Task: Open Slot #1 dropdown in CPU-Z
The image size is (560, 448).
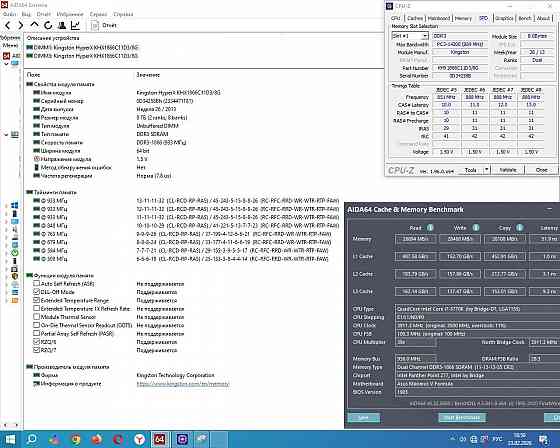Action: click(425, 36)
